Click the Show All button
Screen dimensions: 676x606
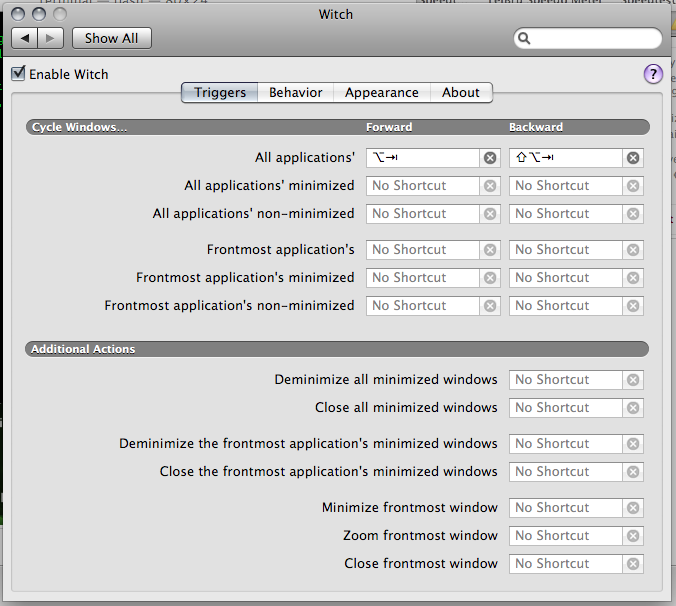pyautogui.click(x=111, y=38)
